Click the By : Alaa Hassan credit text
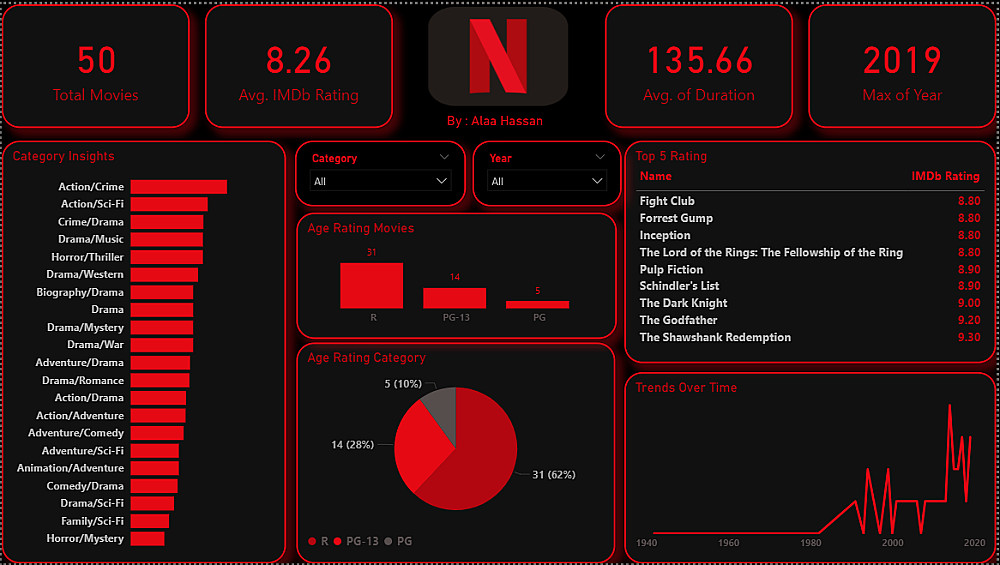This screenshot has height=565, width=1000. point(495,121)
